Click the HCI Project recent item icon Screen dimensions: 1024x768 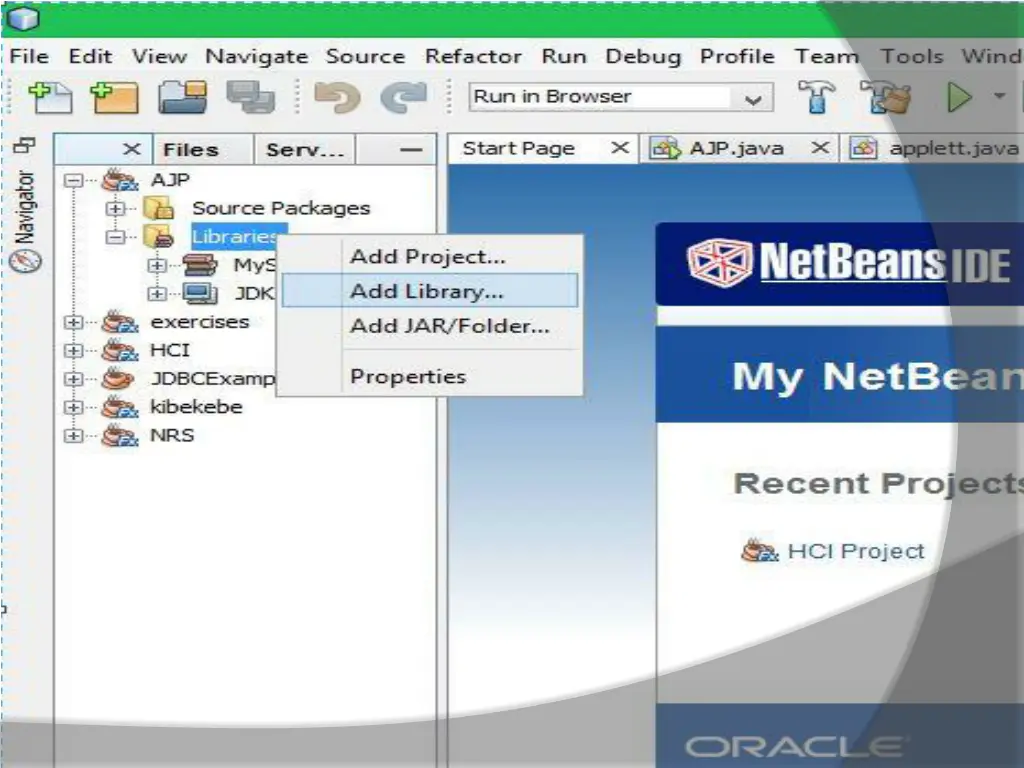760,551
